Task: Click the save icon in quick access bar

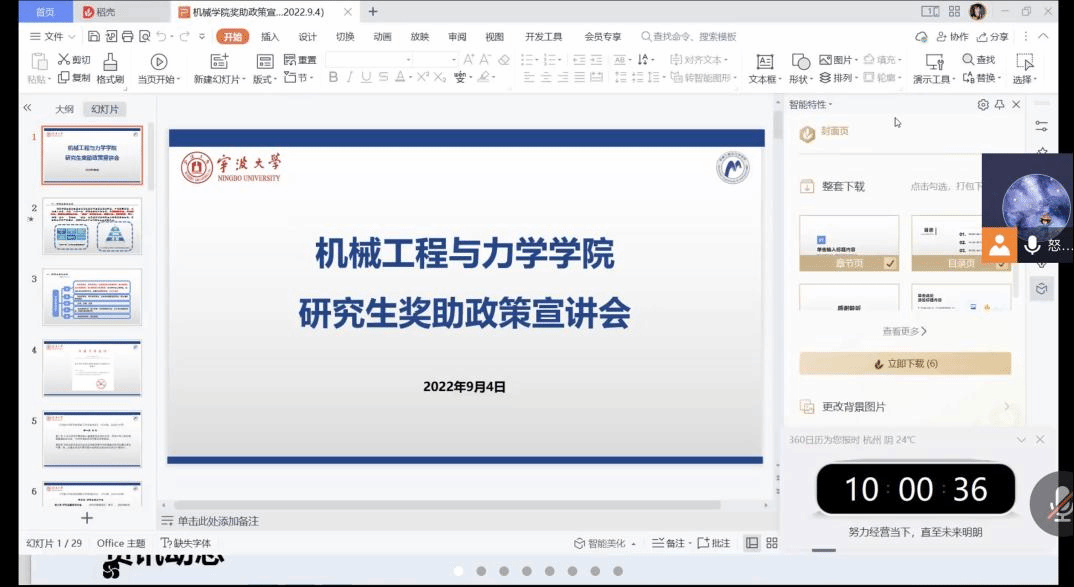Action: 94,37
